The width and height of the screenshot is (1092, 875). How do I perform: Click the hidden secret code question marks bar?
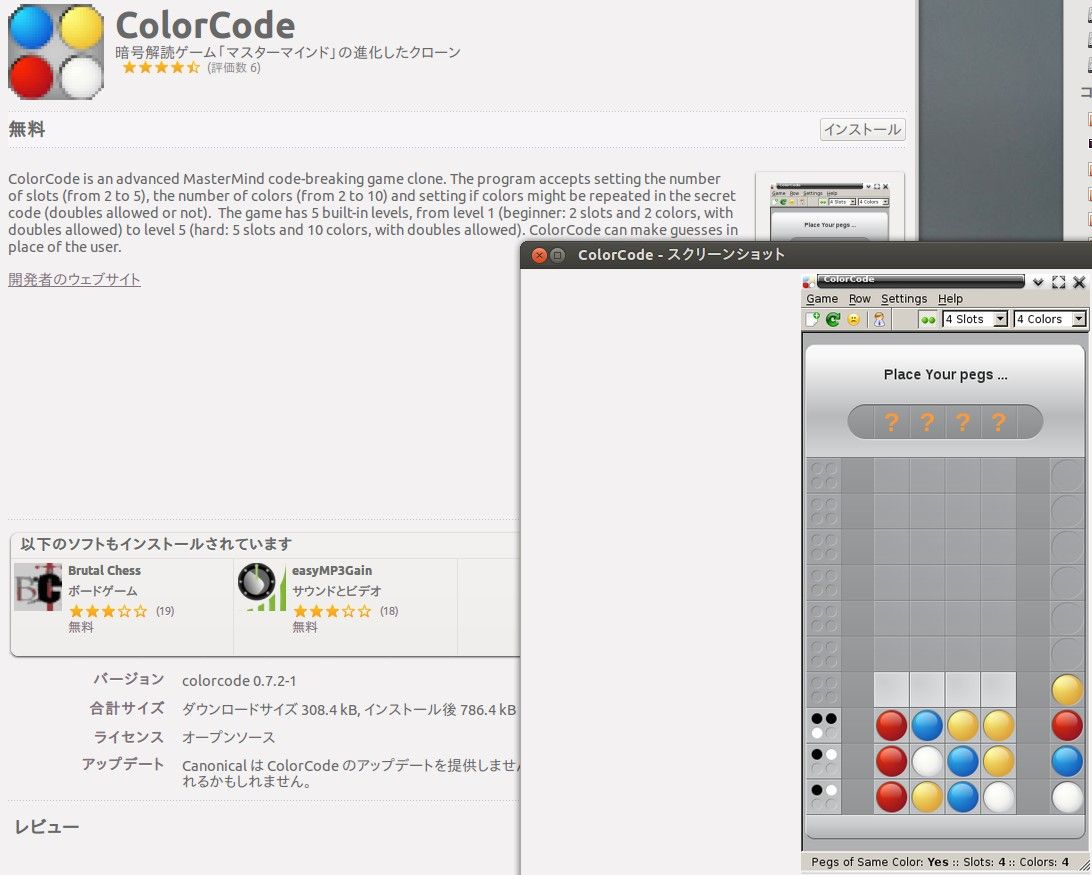click(x=945, y=422)
